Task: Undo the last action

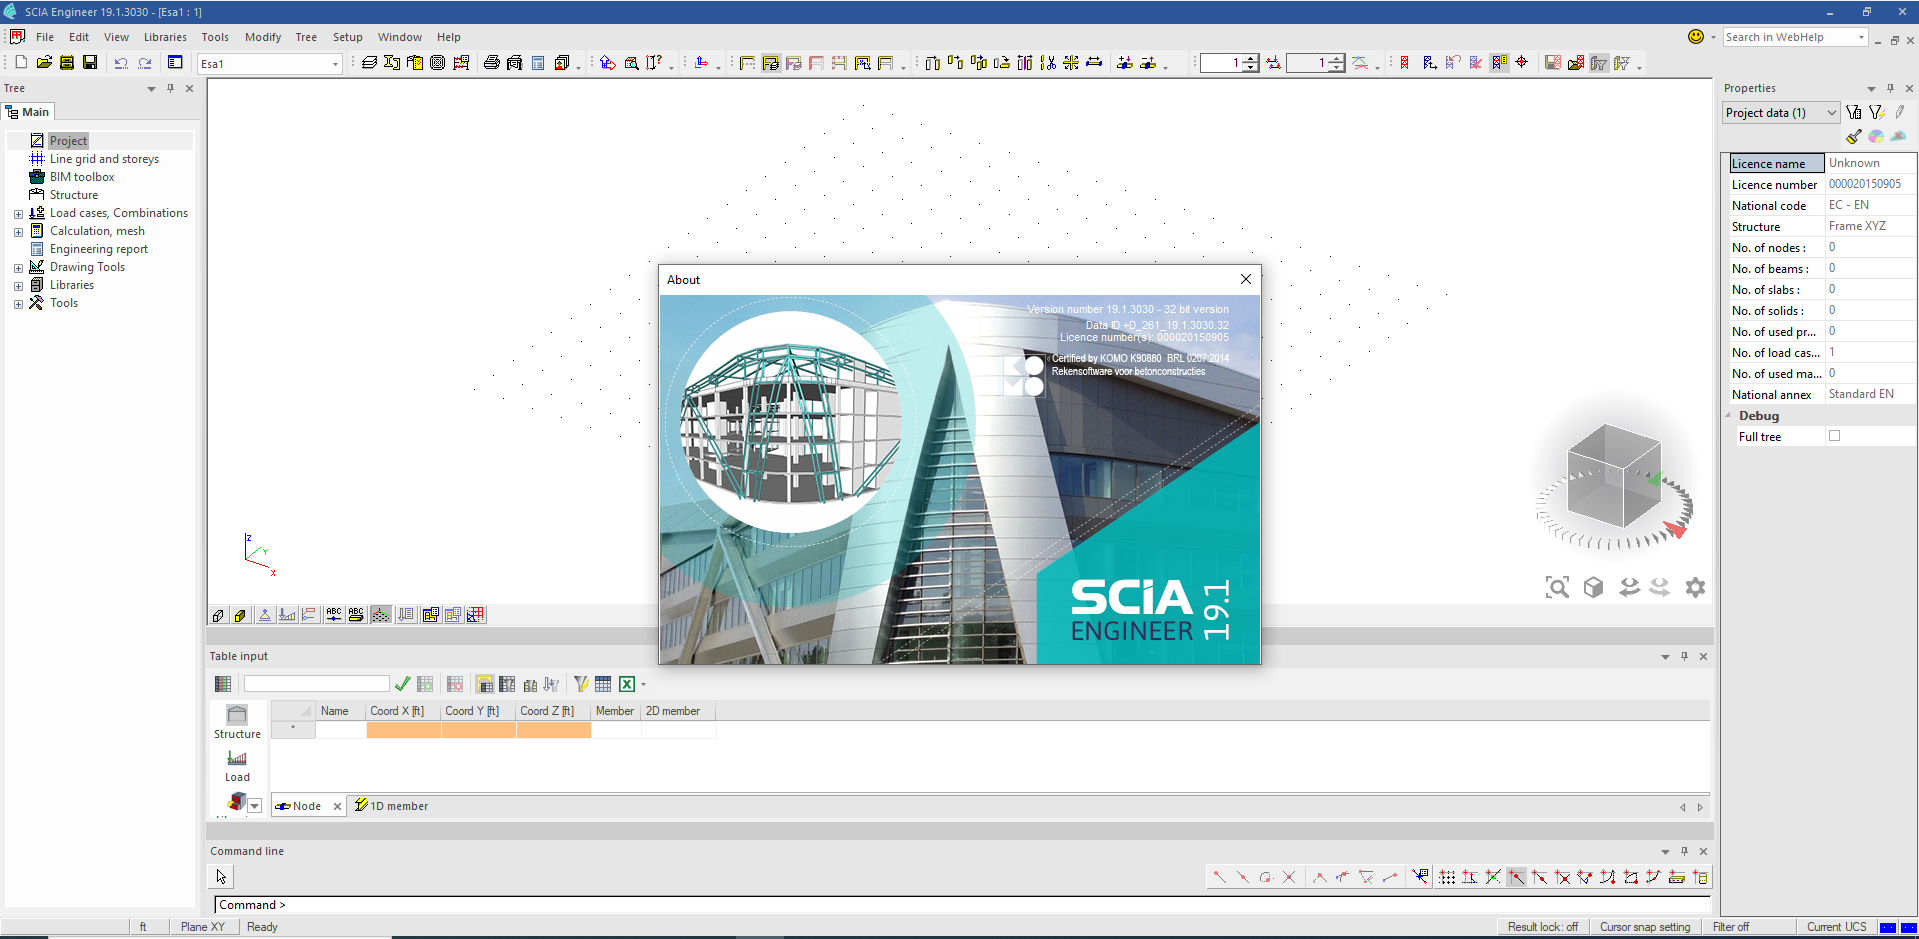Action: pyautogui.click(x=121, y=63)
